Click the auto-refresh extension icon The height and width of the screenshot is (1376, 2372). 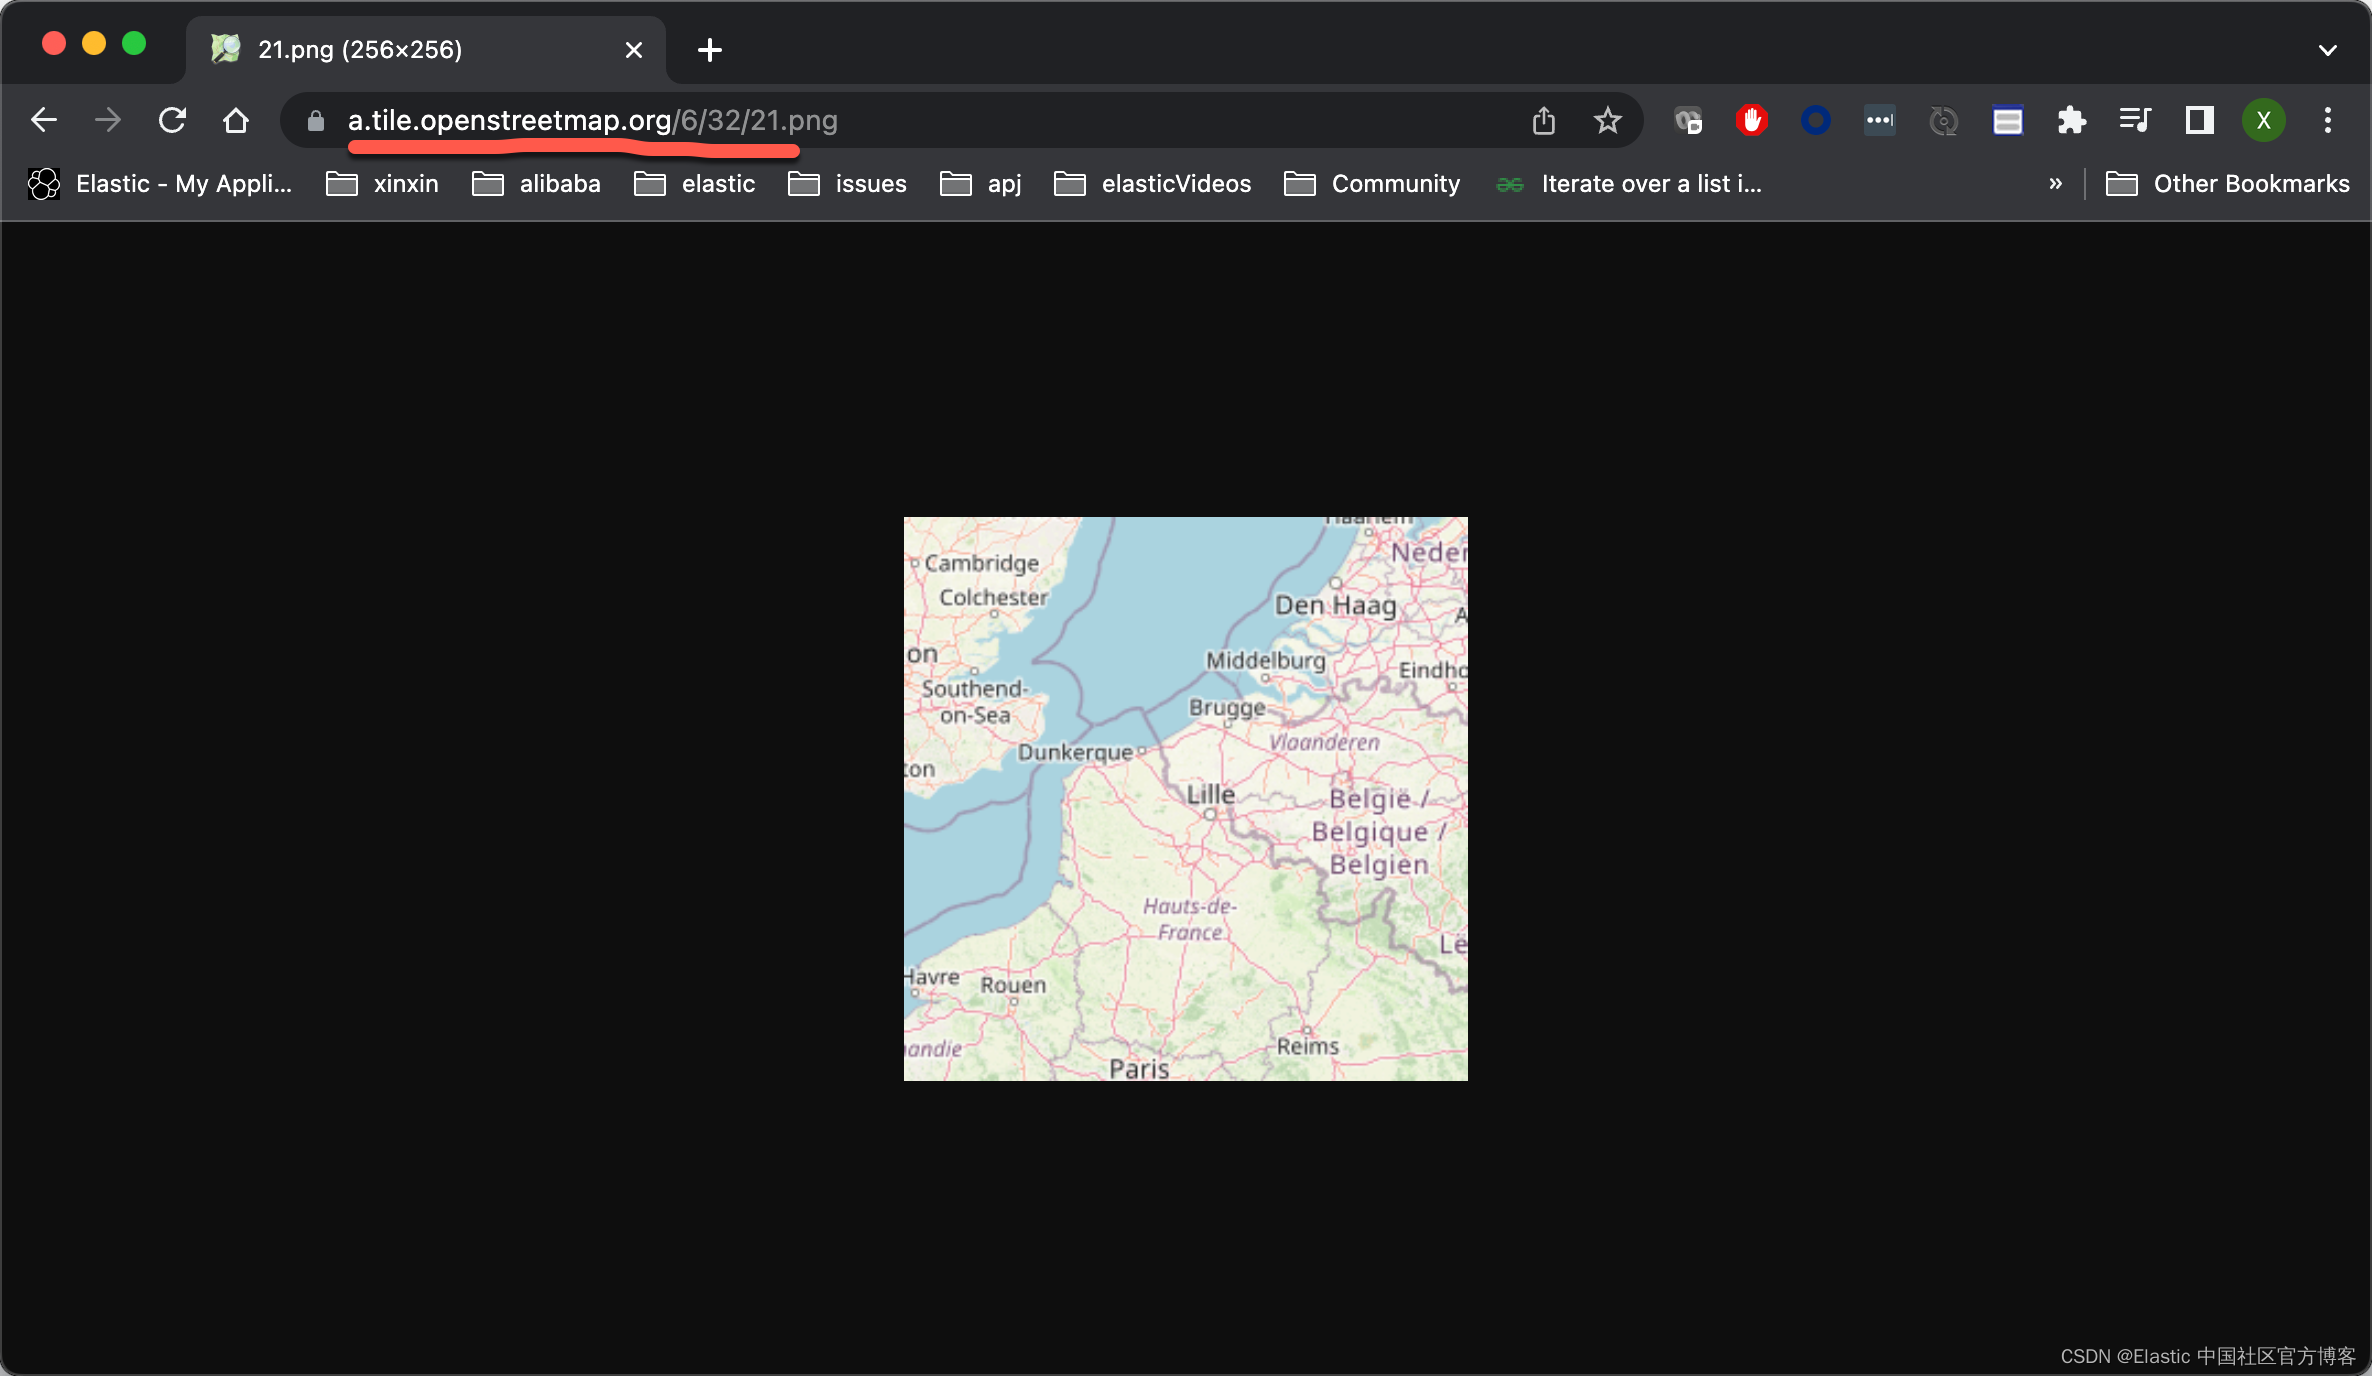pyautogui.click(x=1942, y=120)
